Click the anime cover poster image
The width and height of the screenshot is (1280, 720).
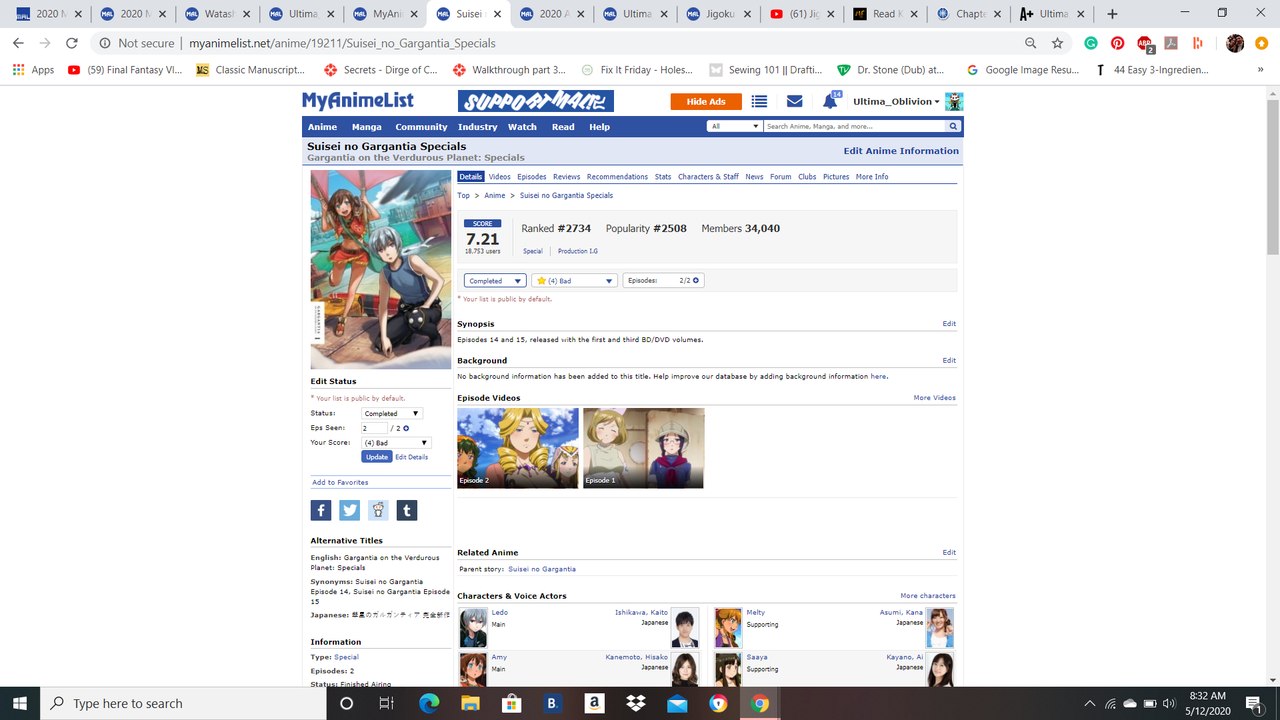coord(380,269)
